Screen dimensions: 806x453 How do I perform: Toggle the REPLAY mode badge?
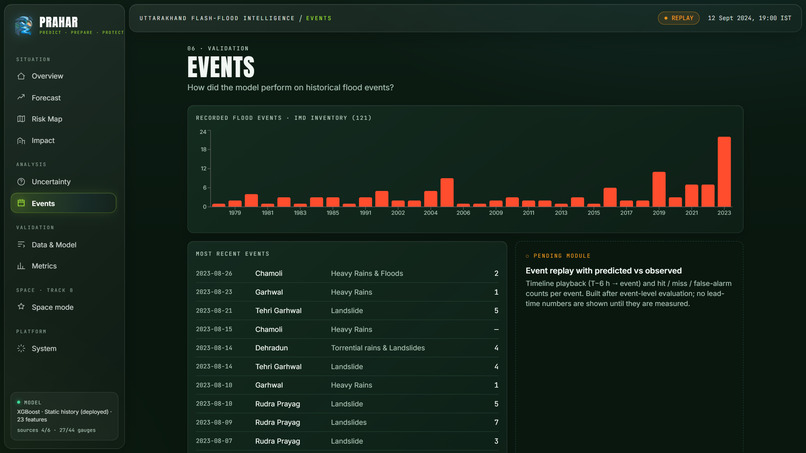[679, 18]
